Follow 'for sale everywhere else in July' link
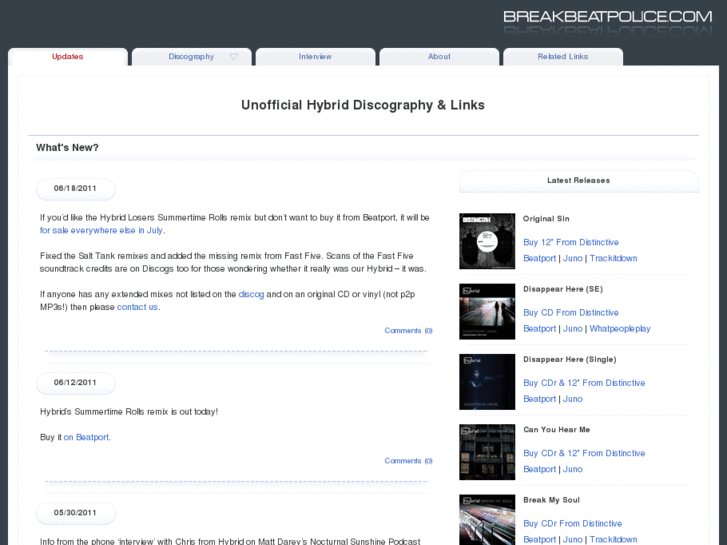Screen dimensions: 727x545 tap(102, 231)
